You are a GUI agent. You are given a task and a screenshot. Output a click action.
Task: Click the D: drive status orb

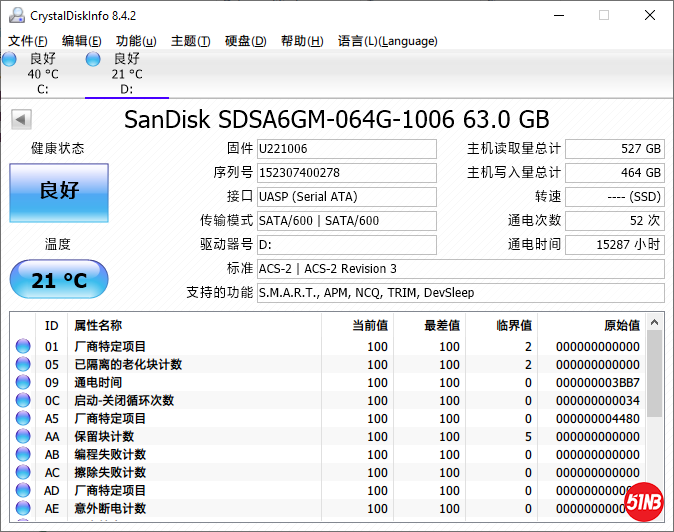coord(93,60)
